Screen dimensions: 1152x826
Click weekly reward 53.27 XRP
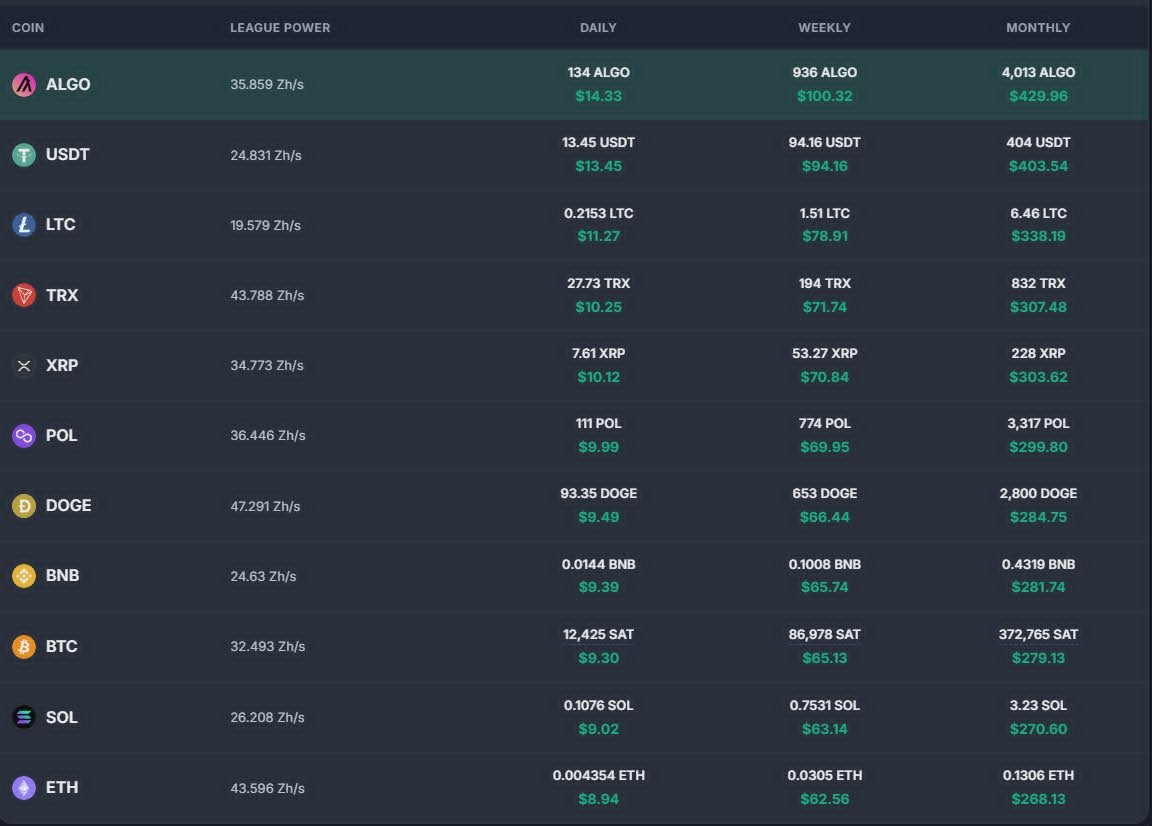pyautogui.click(x=824, y=353)
